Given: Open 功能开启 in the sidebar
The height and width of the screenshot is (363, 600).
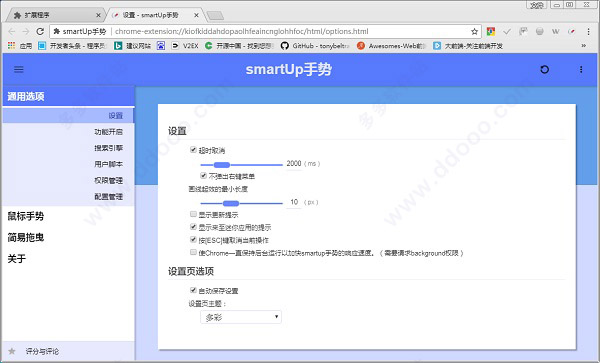Looking at the screenshot, I should [x=68, y=132].
